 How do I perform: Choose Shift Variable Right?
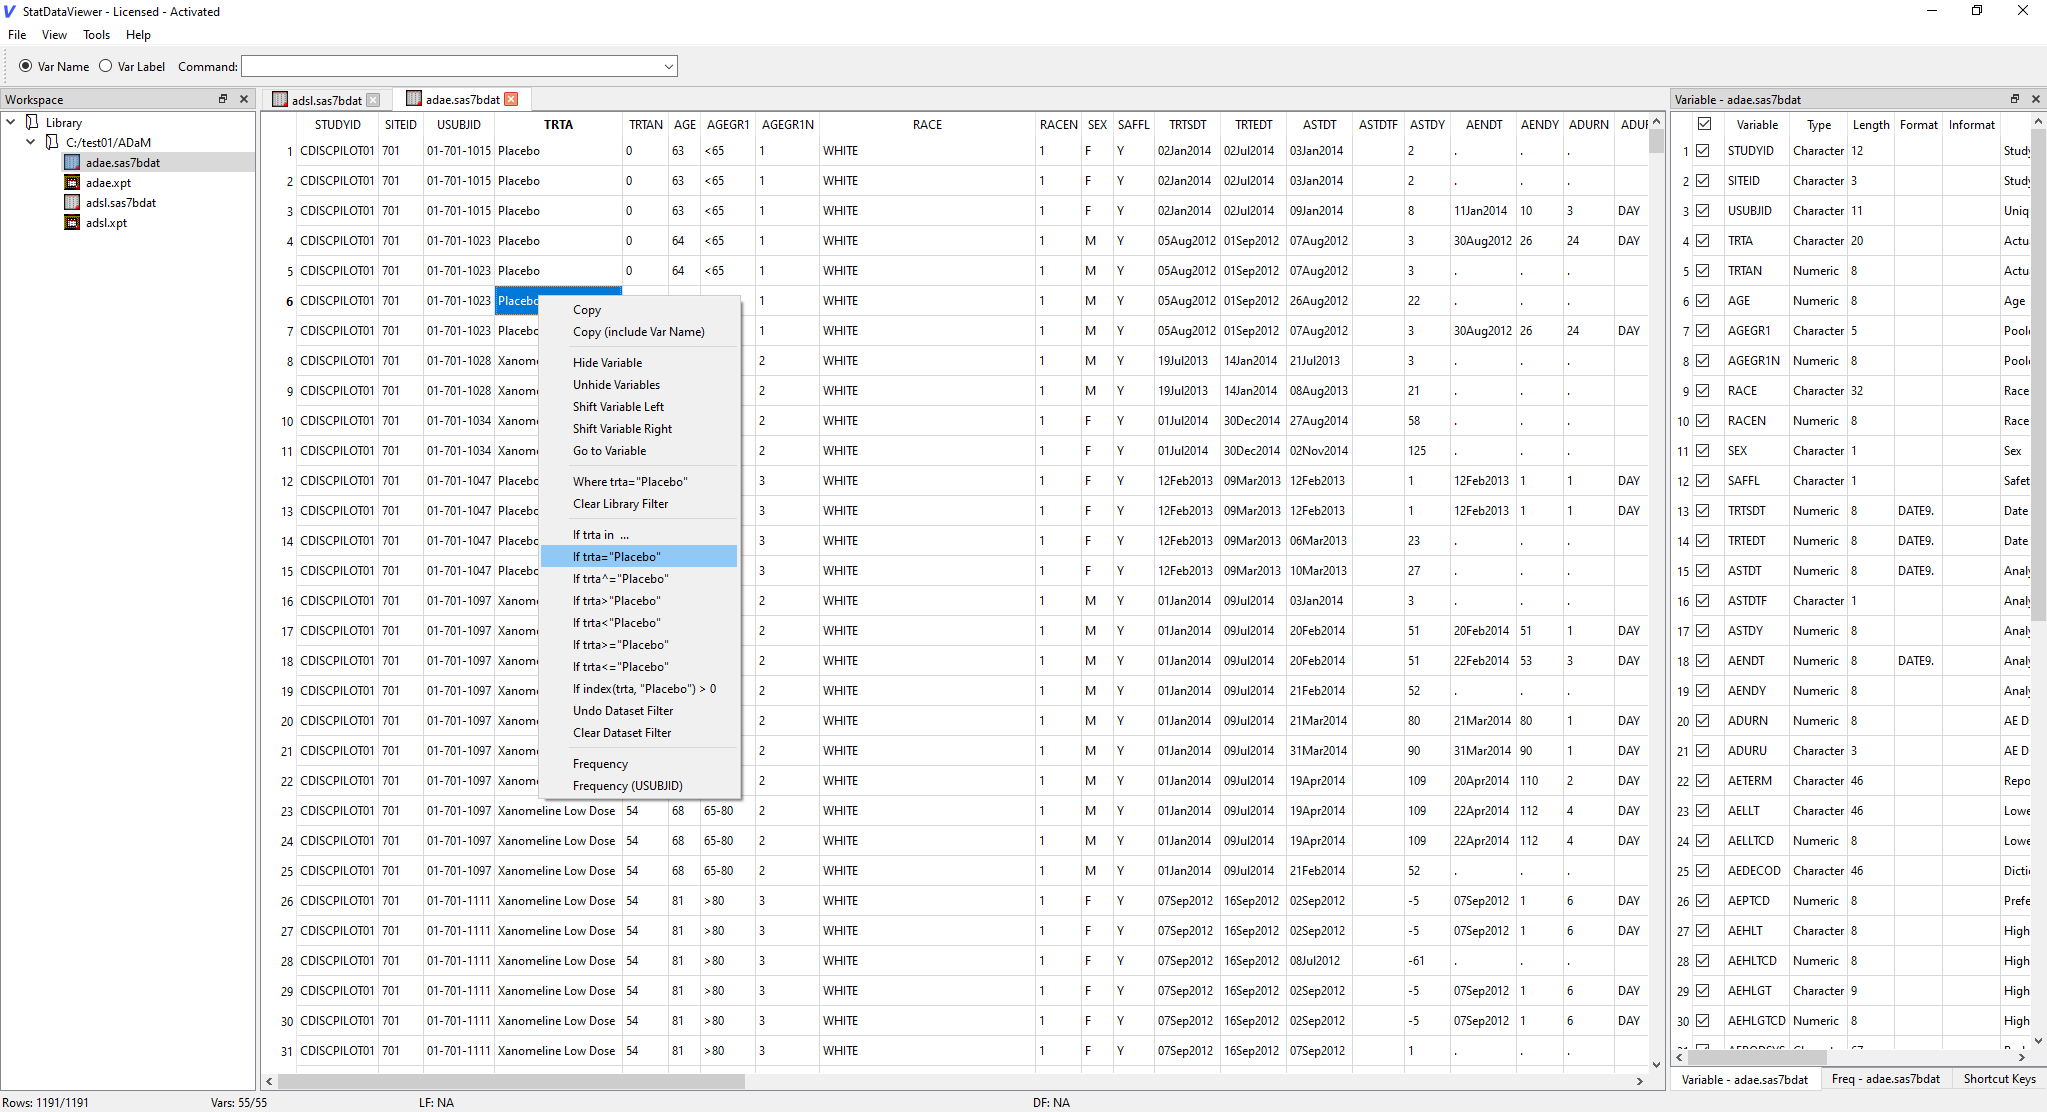pyautogui.click(x=639, y=429)
